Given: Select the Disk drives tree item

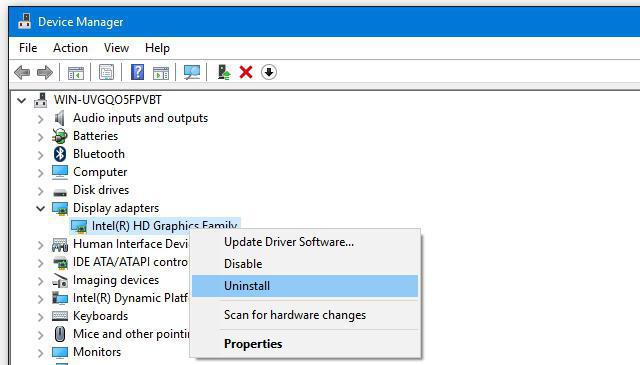Looking at the screenshot, I should 101,190.
